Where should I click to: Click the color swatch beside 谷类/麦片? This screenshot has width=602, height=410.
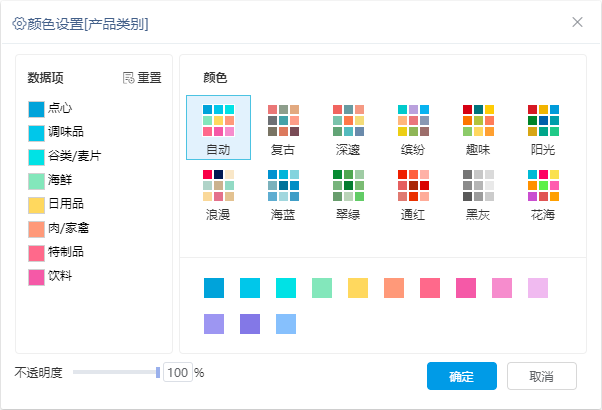[x=36, y=157]
